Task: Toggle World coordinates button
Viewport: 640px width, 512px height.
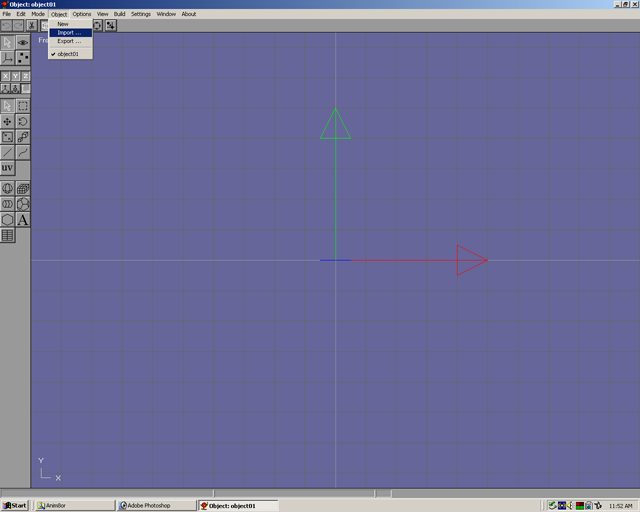Action: coord(5,88)
